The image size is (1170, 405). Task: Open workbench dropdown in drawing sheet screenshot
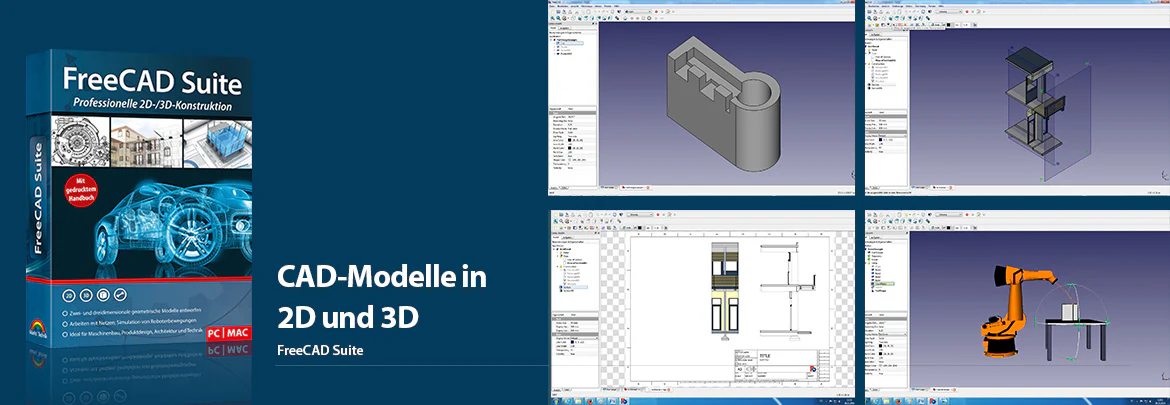[x=640, y=215]
